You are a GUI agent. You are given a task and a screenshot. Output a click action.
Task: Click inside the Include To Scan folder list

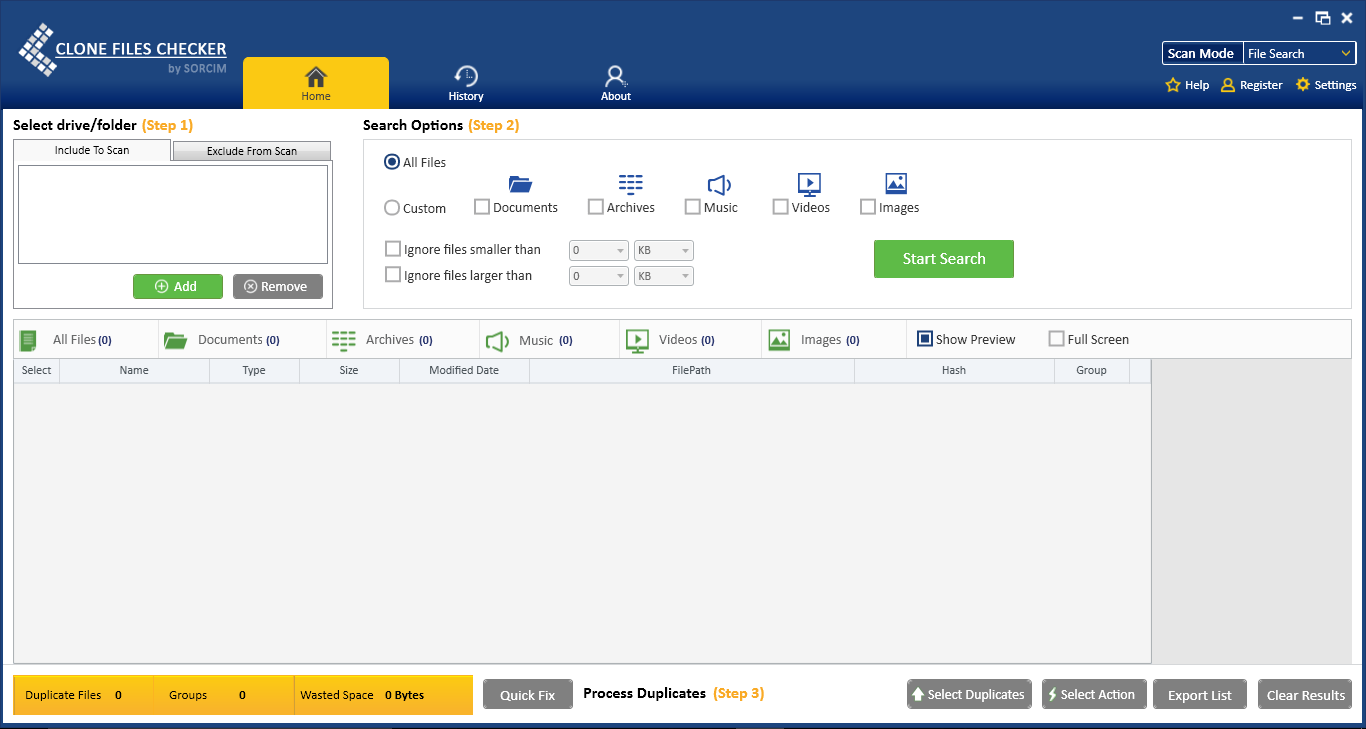173,214
